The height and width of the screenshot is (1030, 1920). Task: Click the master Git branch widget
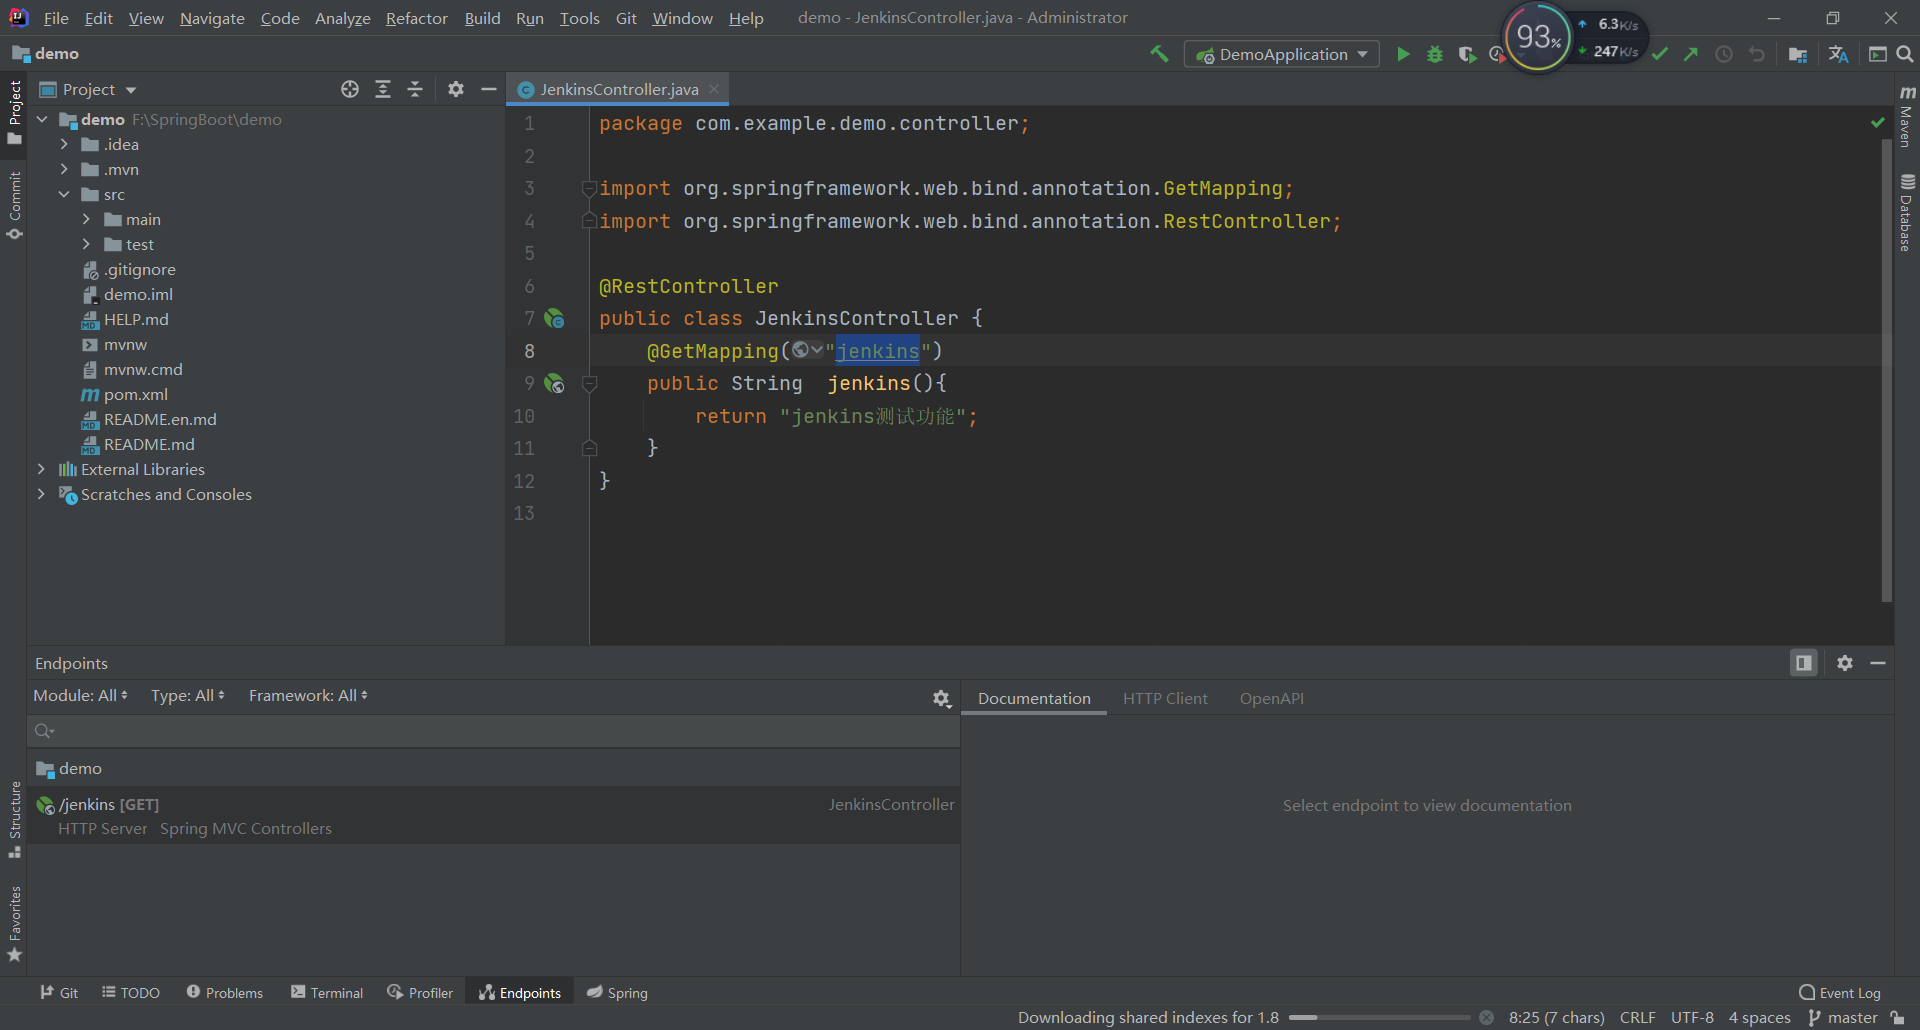coord(1843,1018)
